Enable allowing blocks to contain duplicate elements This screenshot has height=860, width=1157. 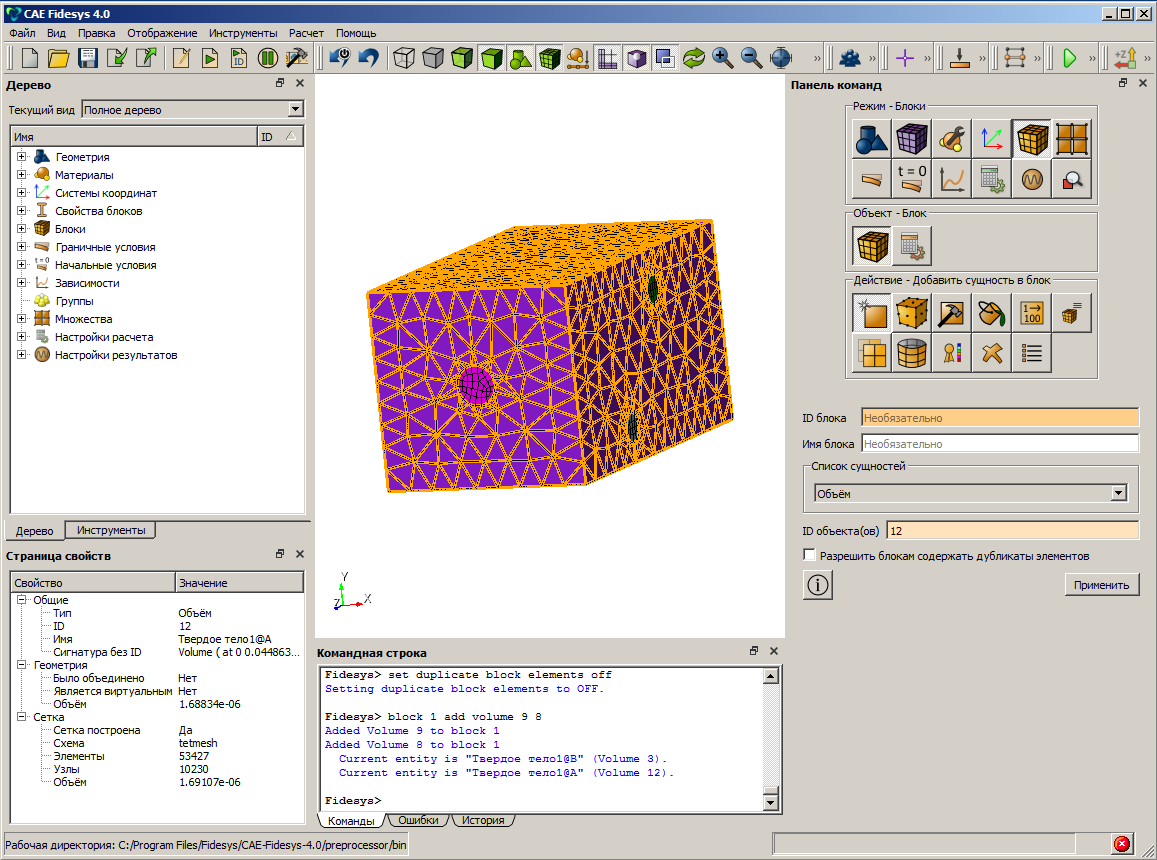coord(809,555)
